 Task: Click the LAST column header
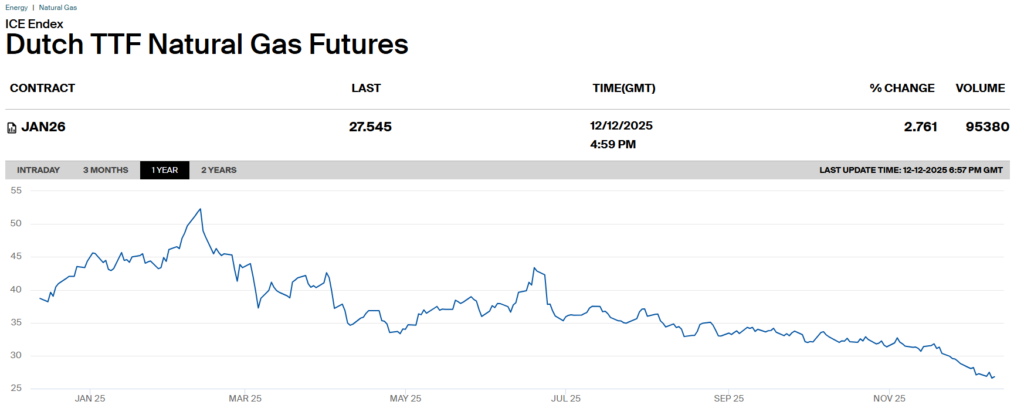point(366,88)
